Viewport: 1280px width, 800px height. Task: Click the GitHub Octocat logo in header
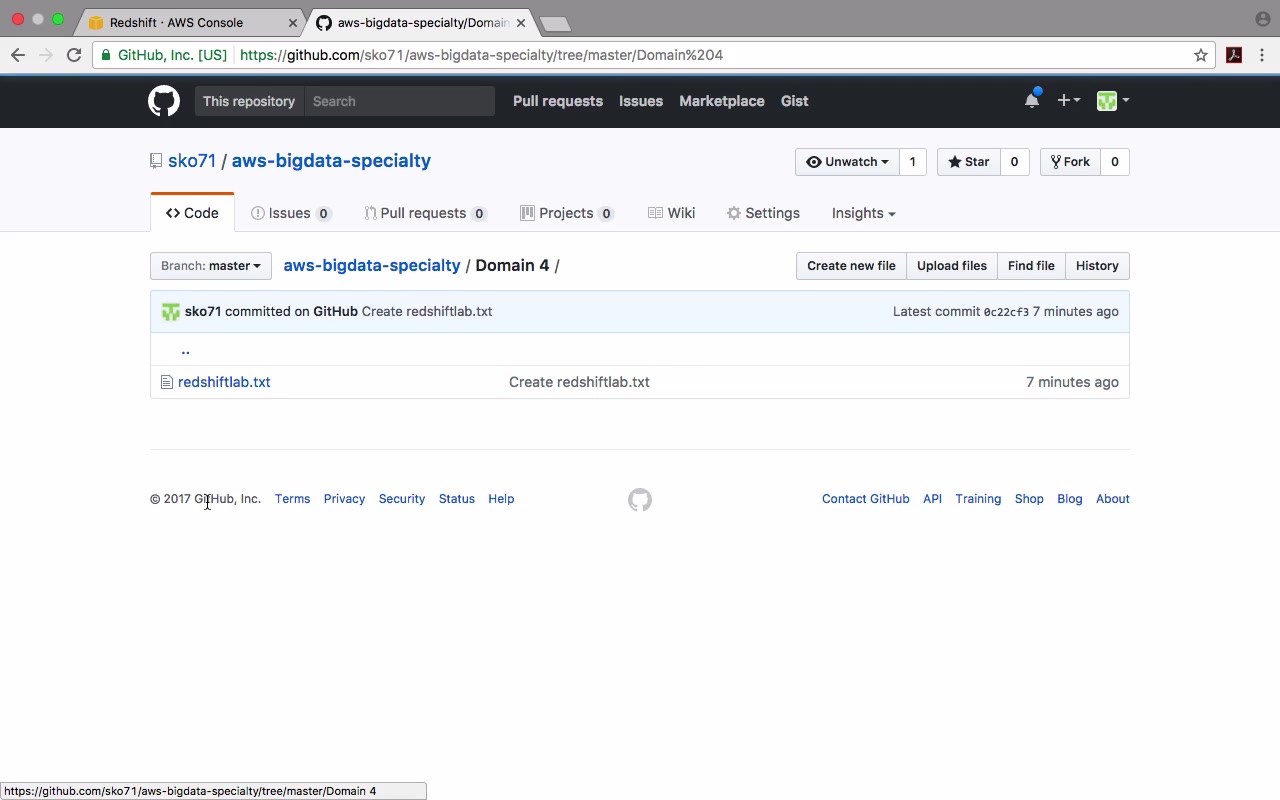click(x=164, y=101)
